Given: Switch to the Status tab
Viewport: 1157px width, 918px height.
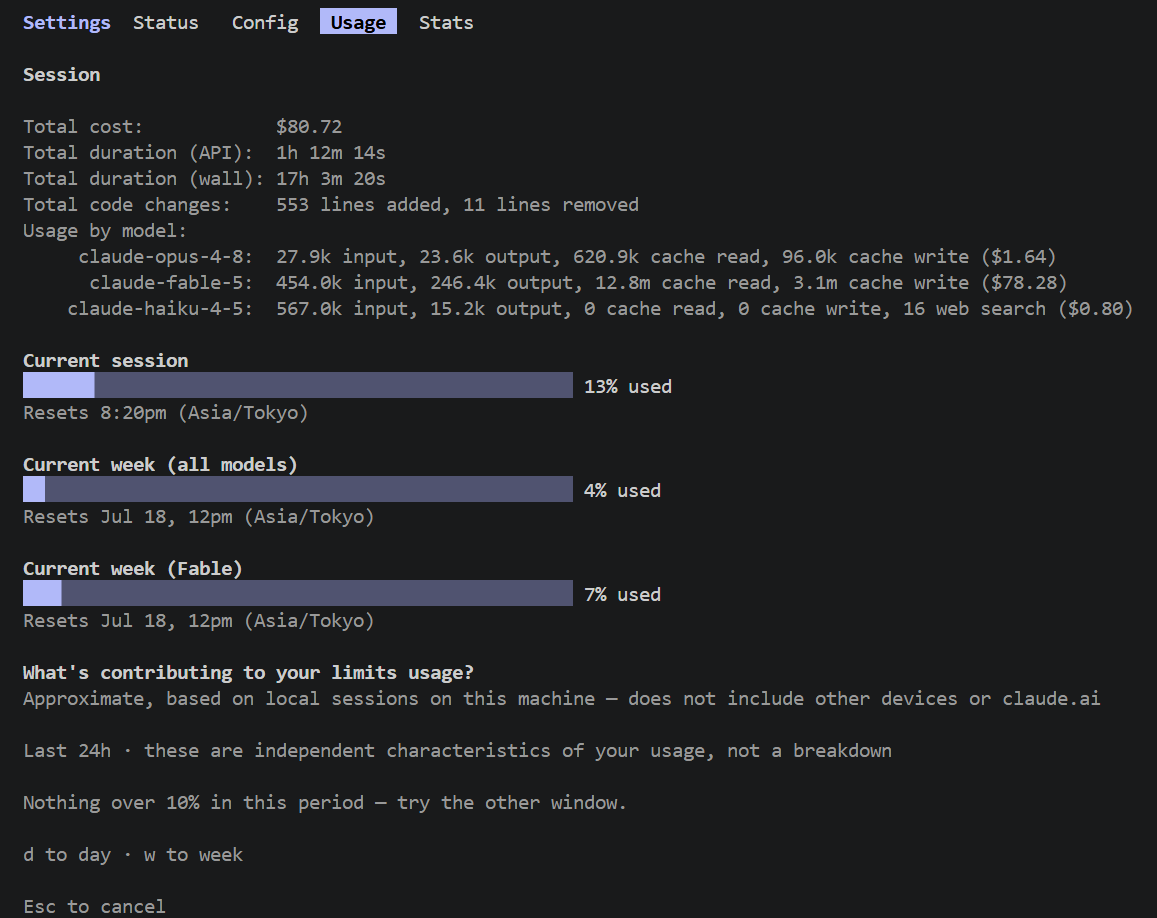Looking at the screenshot, I should click(x=165, y=23).
